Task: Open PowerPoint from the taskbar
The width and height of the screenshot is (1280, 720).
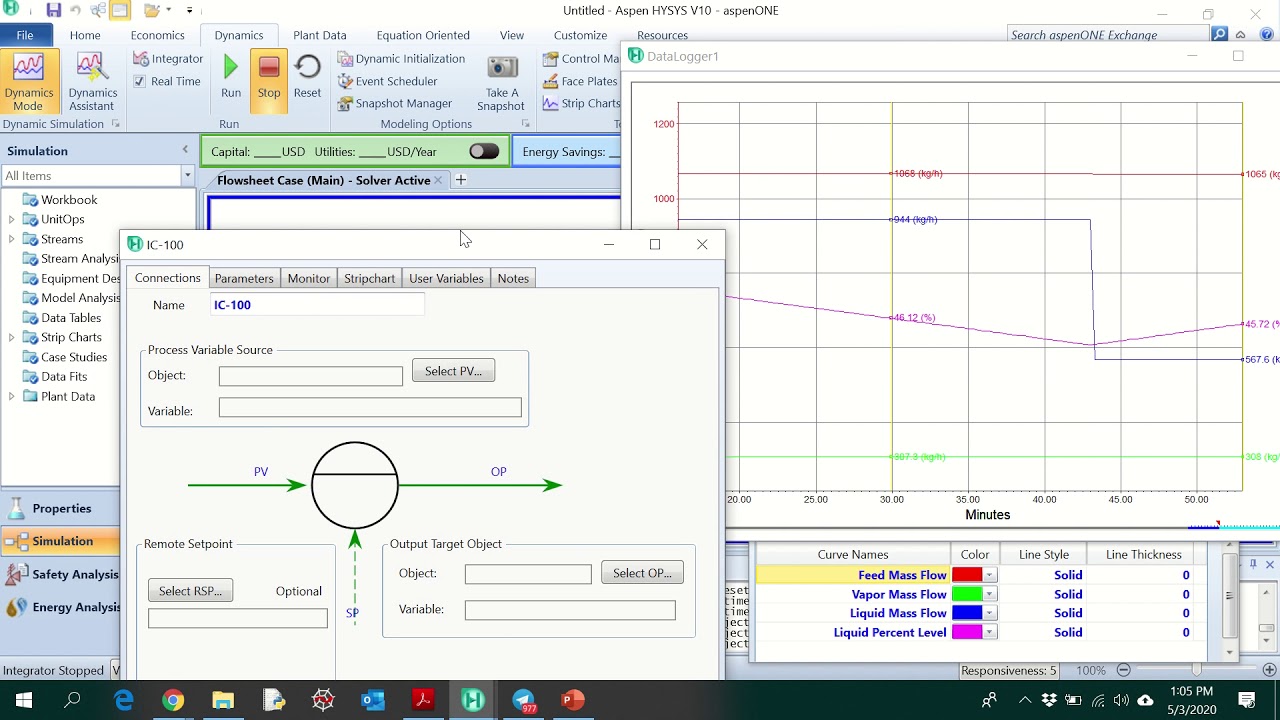Action: coord(572,700)
